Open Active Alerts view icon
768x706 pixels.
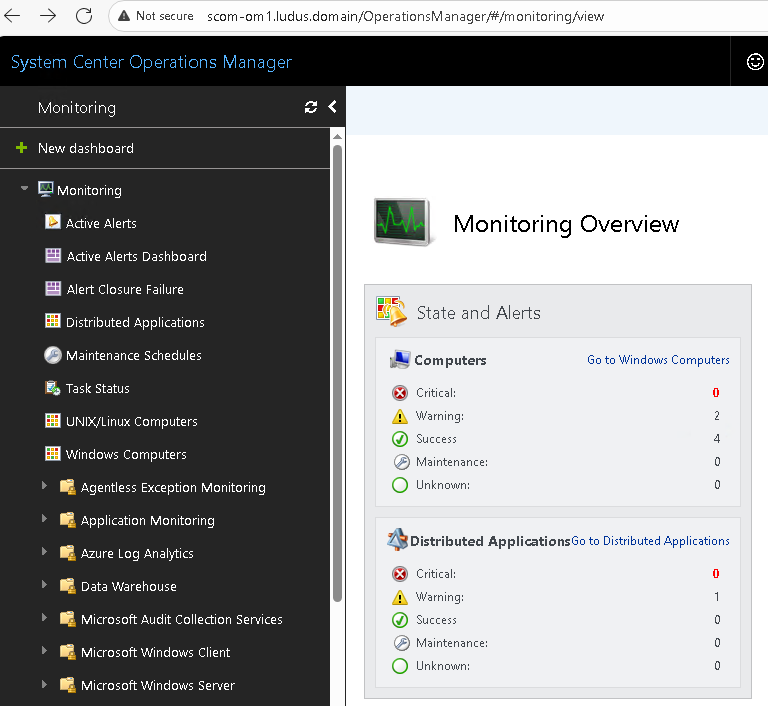click(53, 223)
